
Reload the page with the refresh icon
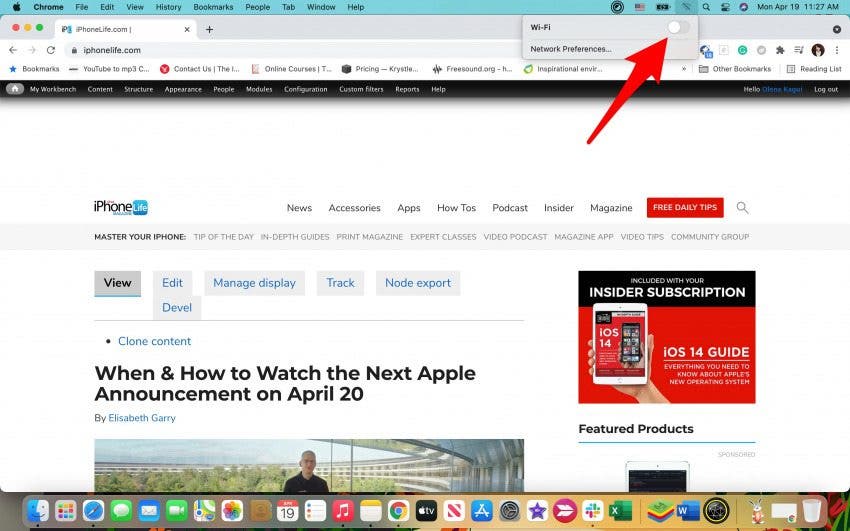point(53,50)
